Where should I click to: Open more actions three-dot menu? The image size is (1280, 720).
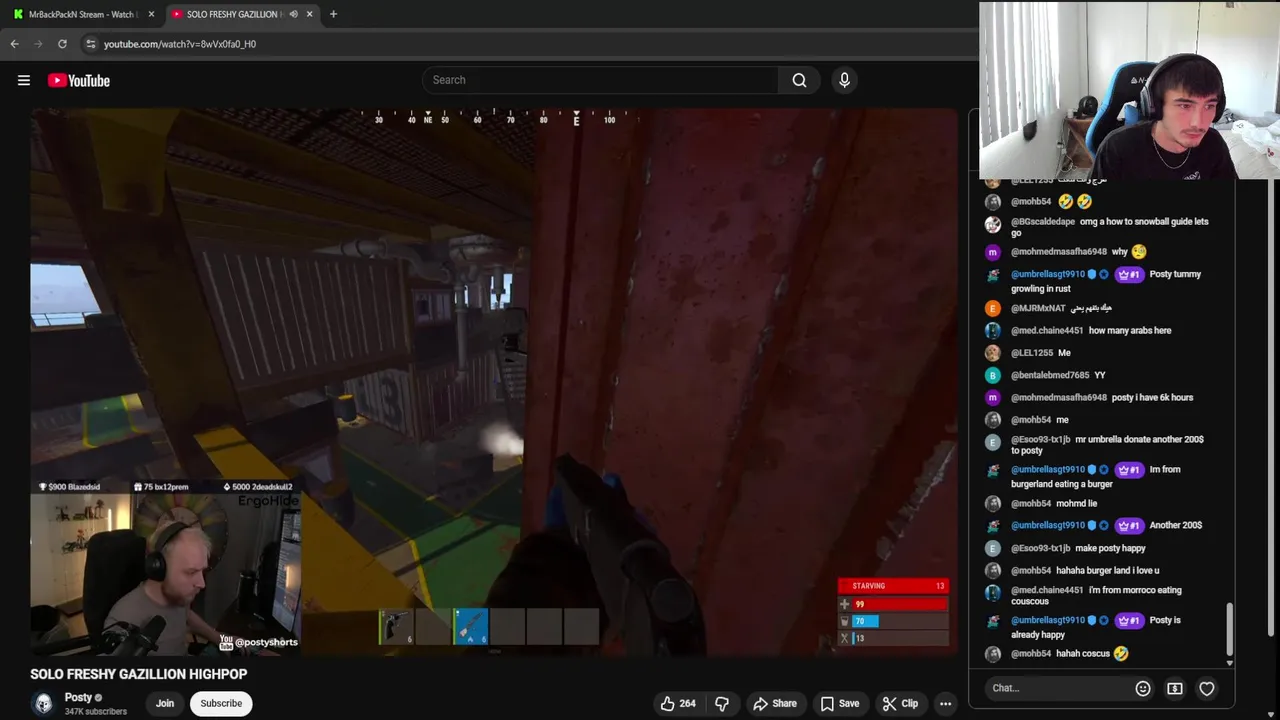[x=945, y=703]
